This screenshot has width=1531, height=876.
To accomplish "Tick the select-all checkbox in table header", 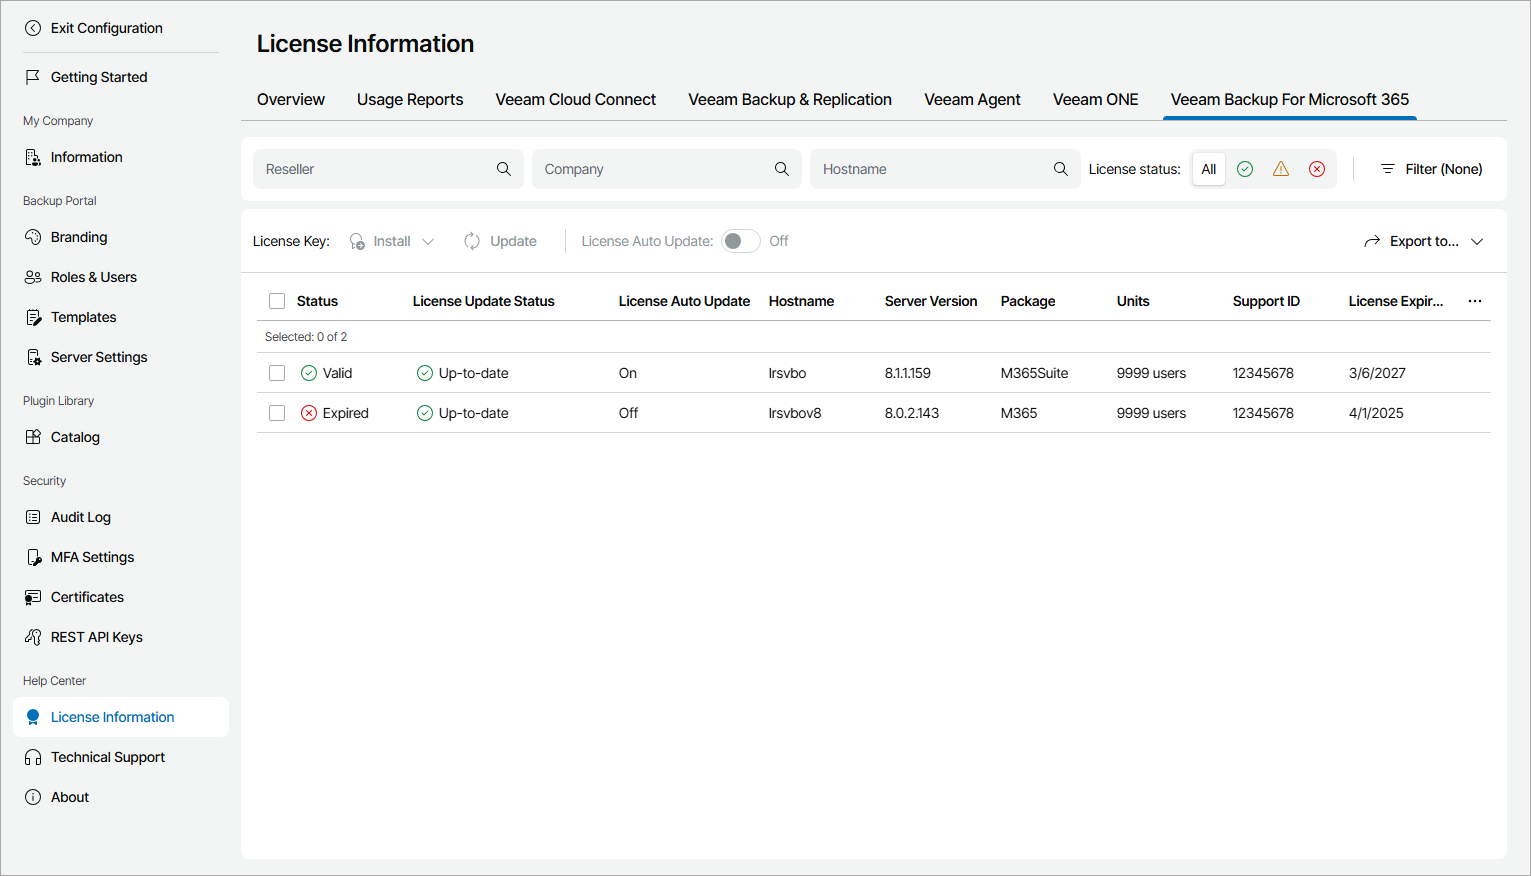I will coord(276,300).
